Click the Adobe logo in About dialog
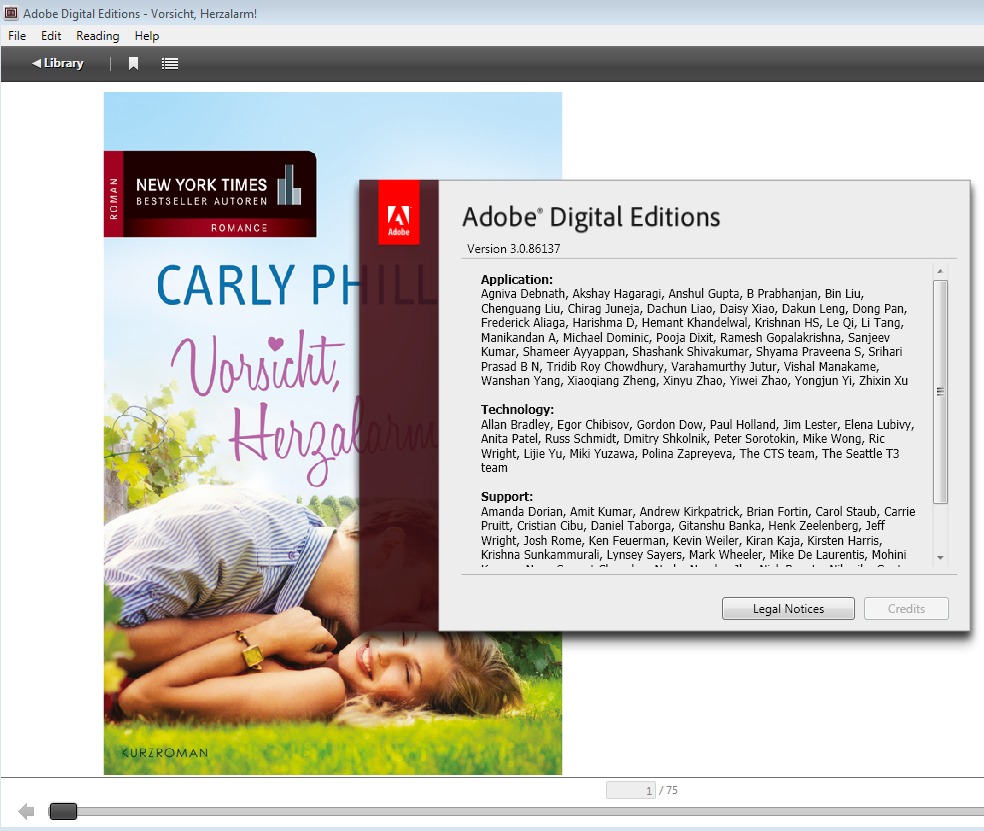Viewport: 984px width, 831px height. pyautogui.click(x=398, y=213)
